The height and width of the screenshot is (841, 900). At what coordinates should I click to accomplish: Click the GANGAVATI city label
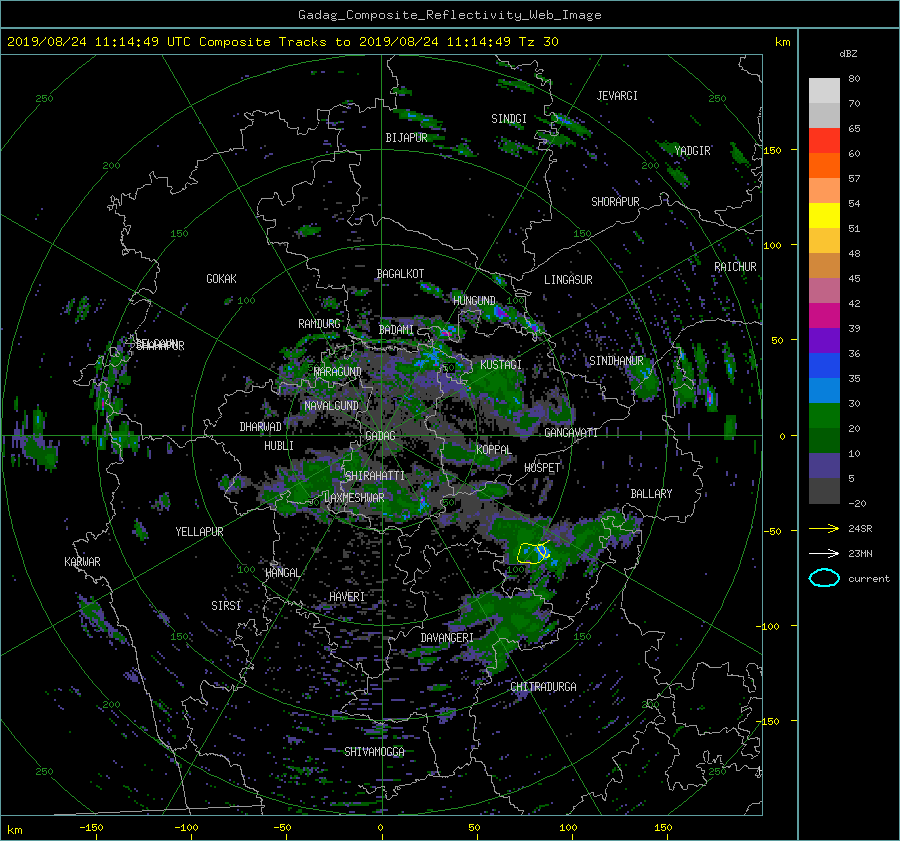pyautogui.click(x=571, y=433)
